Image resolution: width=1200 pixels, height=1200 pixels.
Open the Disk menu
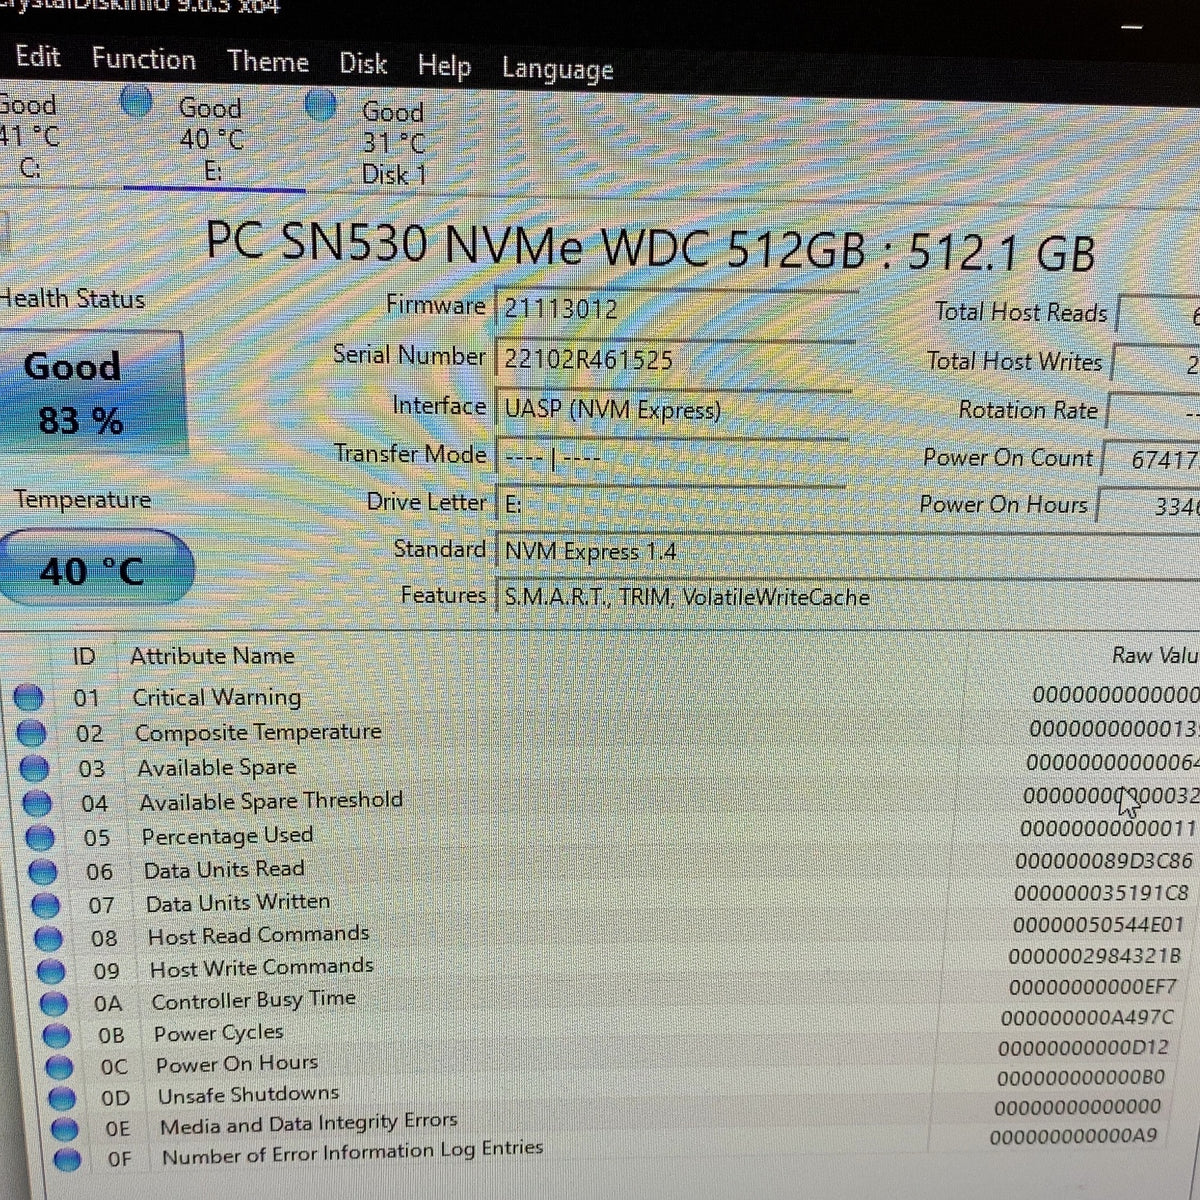pos(363,64)
